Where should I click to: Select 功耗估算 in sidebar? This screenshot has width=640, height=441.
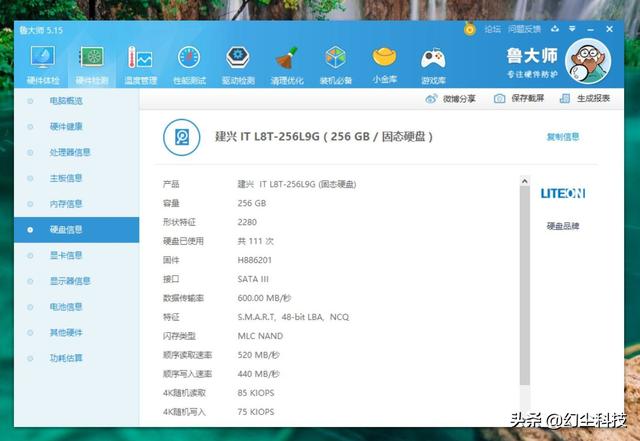pyautogui.click(x=76, y=358)
